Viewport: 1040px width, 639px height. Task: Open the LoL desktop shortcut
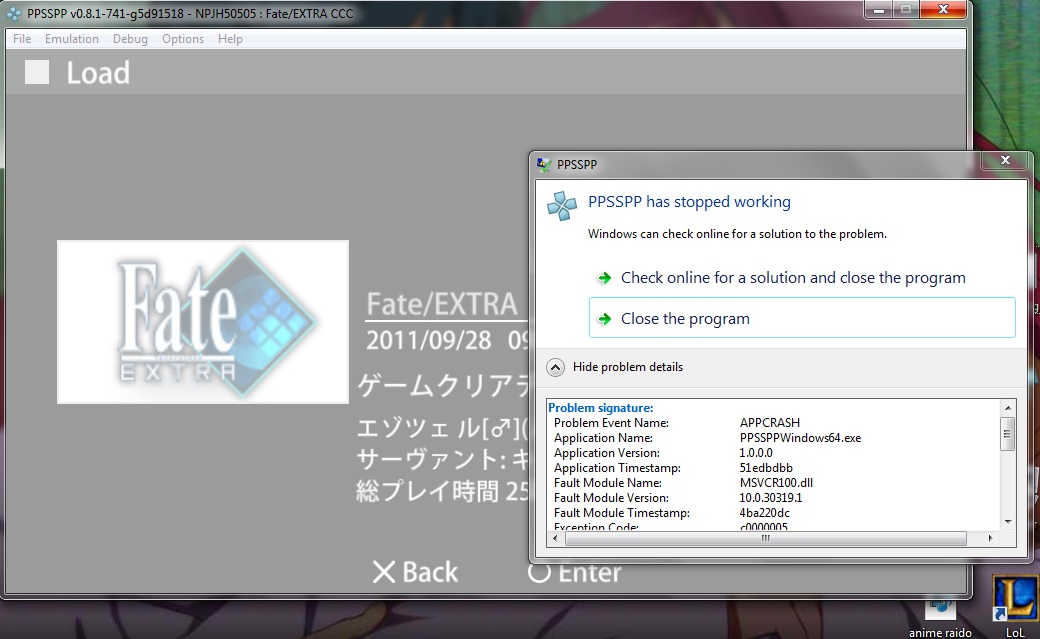tap(1014, 600)
